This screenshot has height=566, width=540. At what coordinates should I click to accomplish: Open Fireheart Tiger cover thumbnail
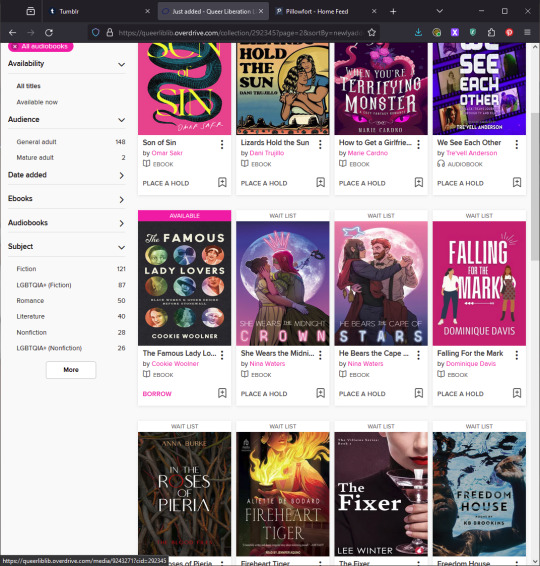(x=283, y=494)
